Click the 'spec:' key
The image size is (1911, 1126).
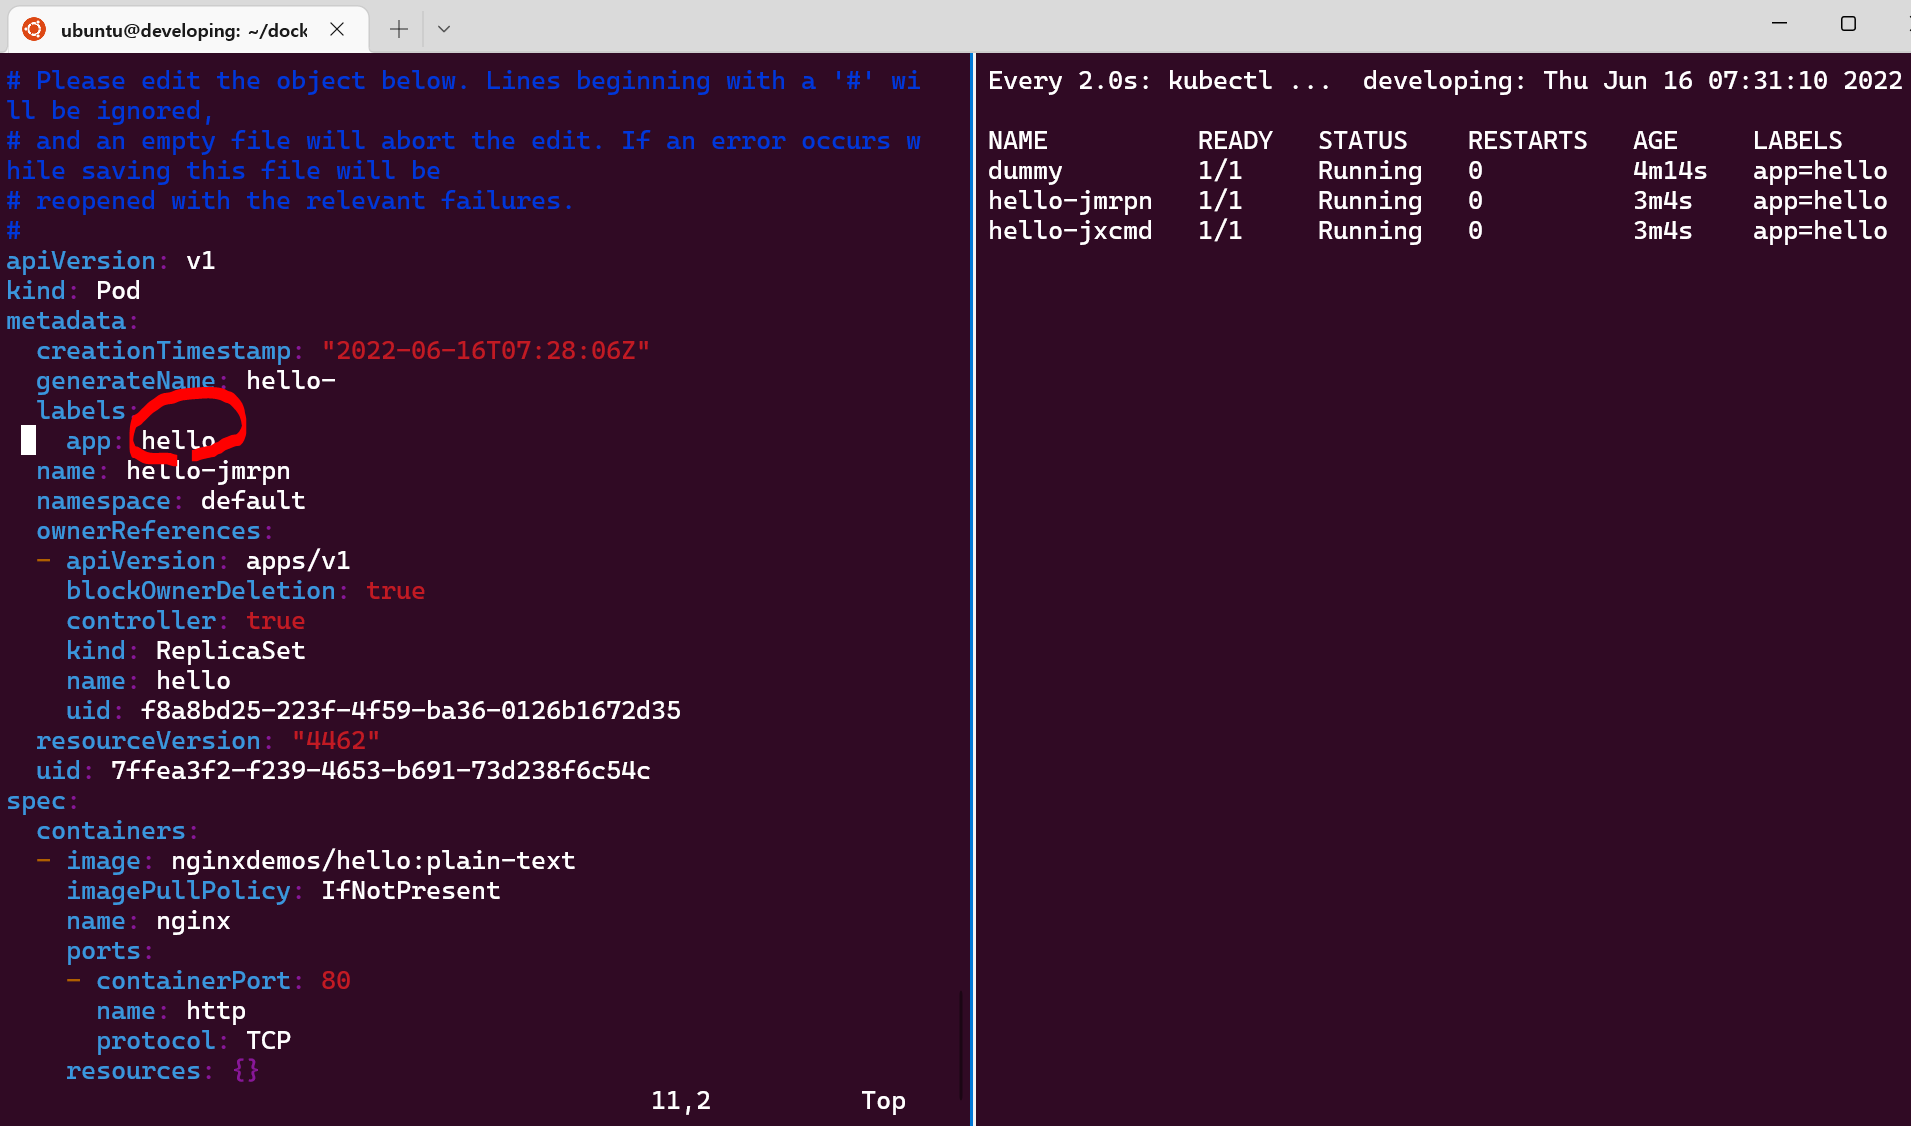coord(42,801)
